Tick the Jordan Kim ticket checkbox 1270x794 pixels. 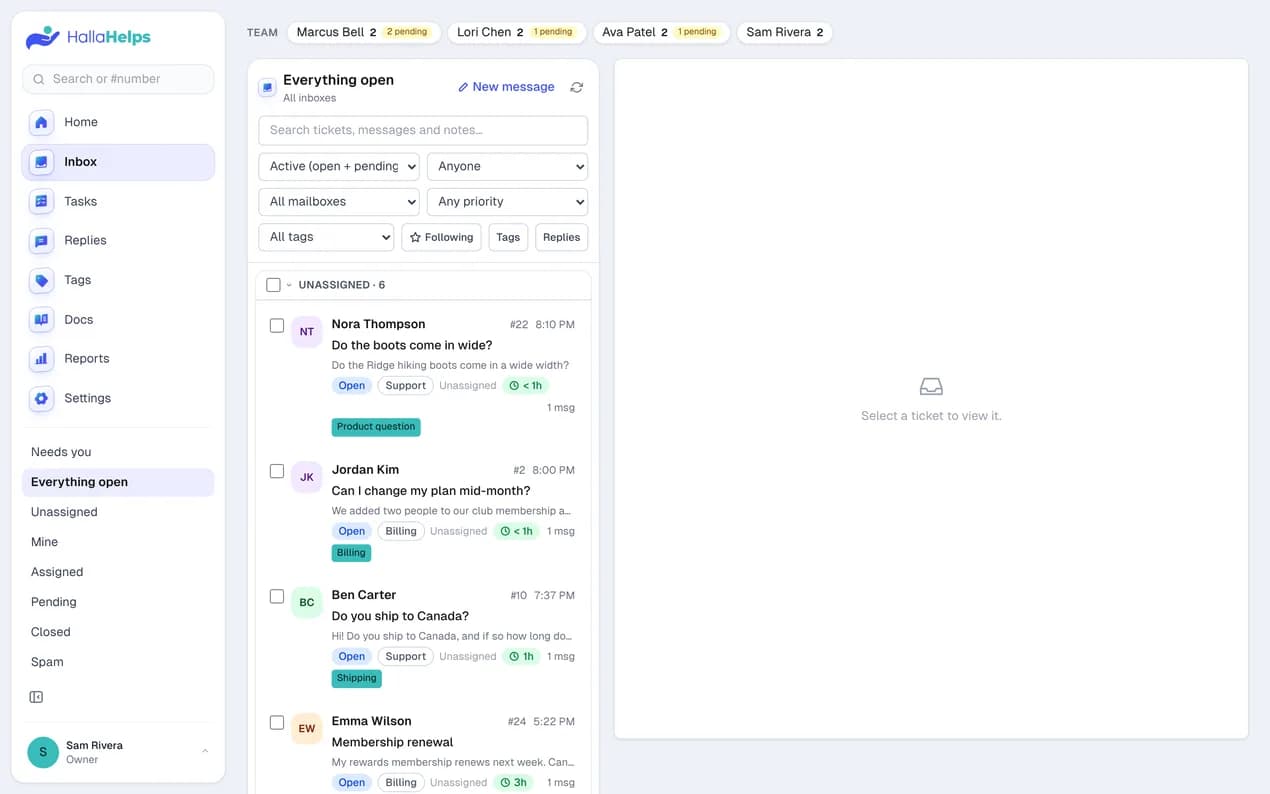pos(277,471)
